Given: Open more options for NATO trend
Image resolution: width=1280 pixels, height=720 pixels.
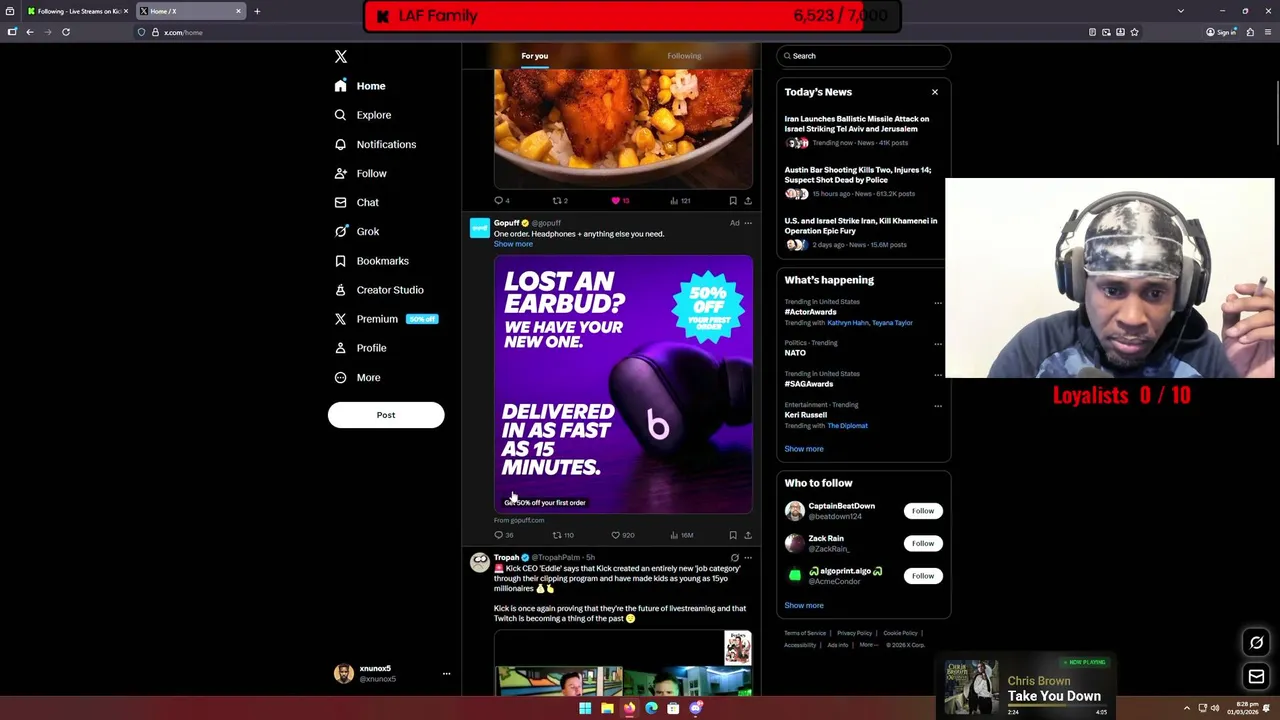Looking at the screenshot, I should (x=938, y=343).
